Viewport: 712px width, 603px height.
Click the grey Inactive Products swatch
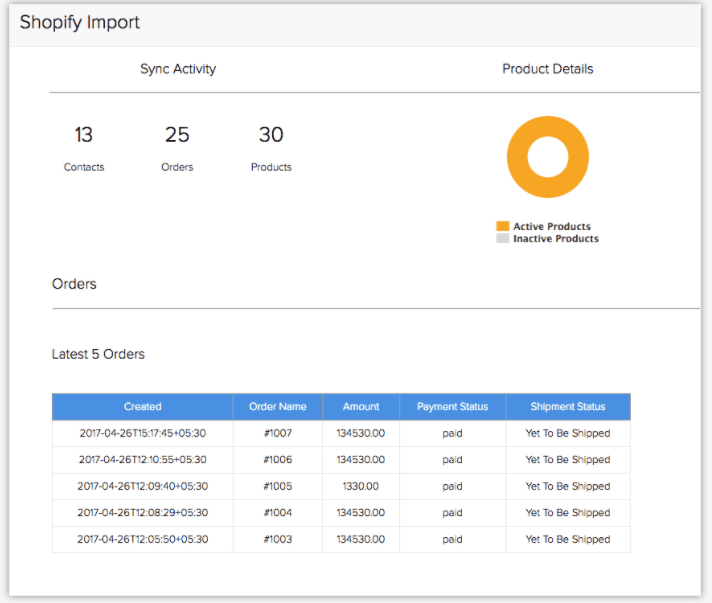point(503,238)
